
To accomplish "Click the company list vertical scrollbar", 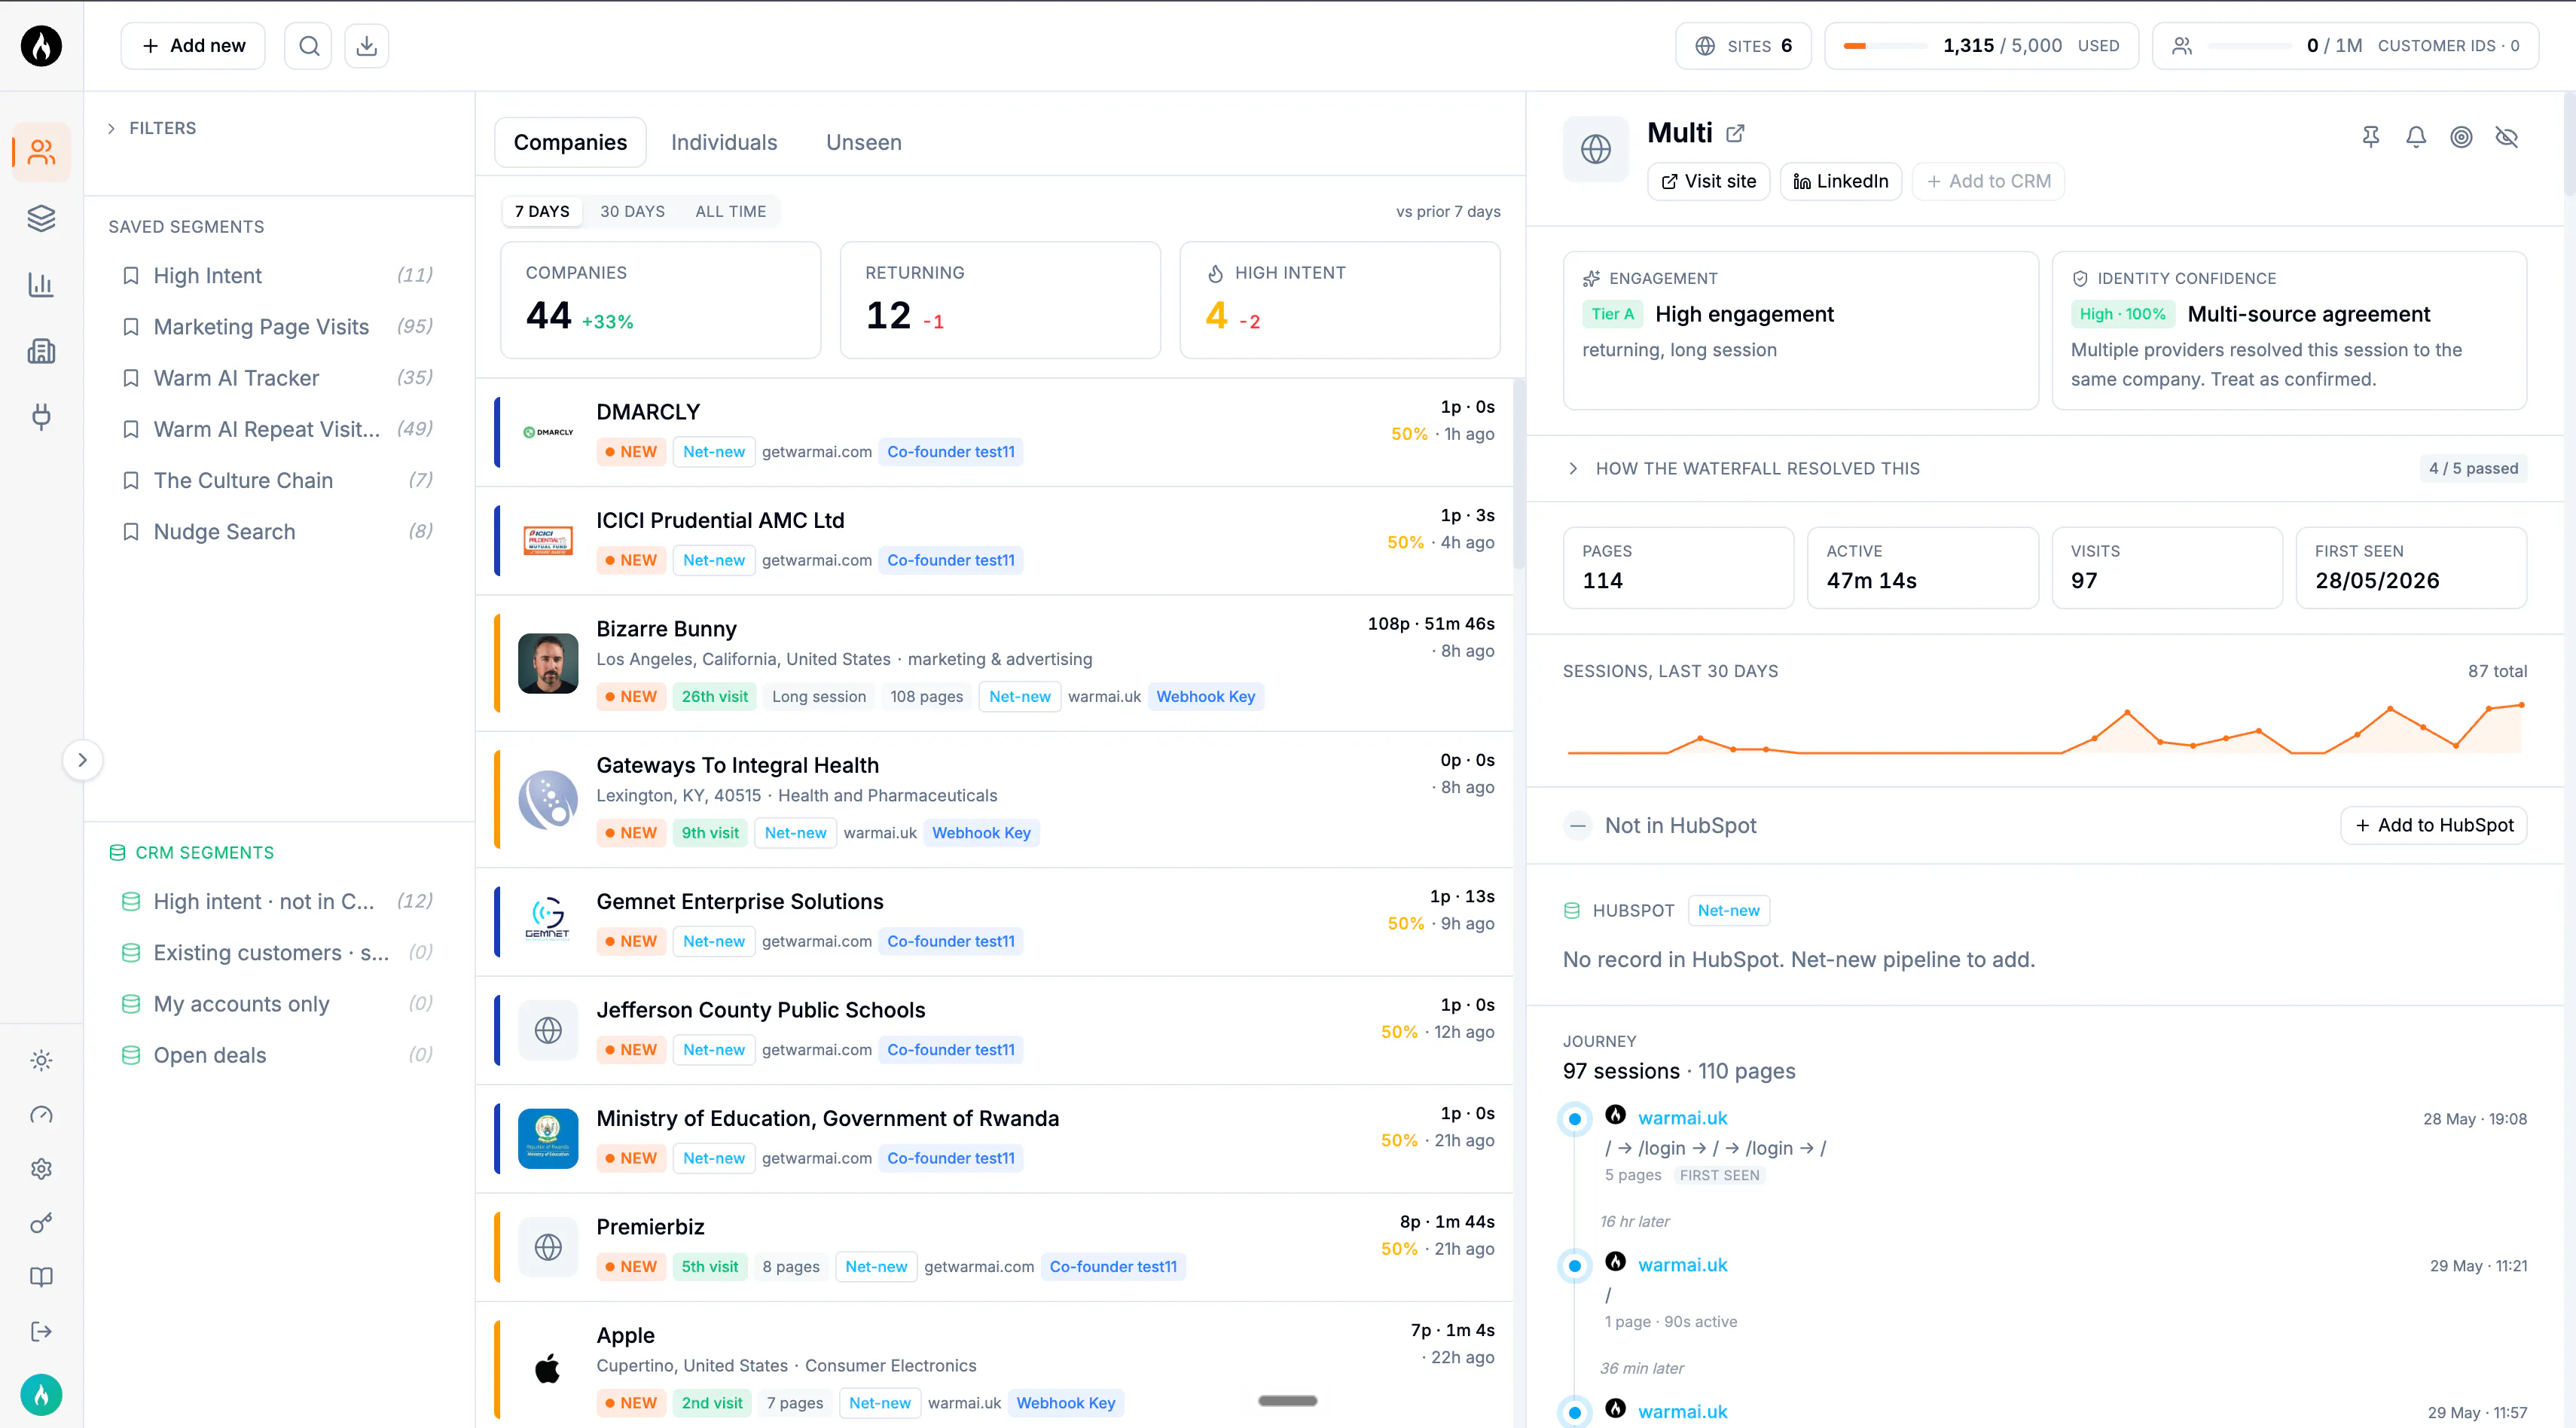I will tap(1519, 474).
